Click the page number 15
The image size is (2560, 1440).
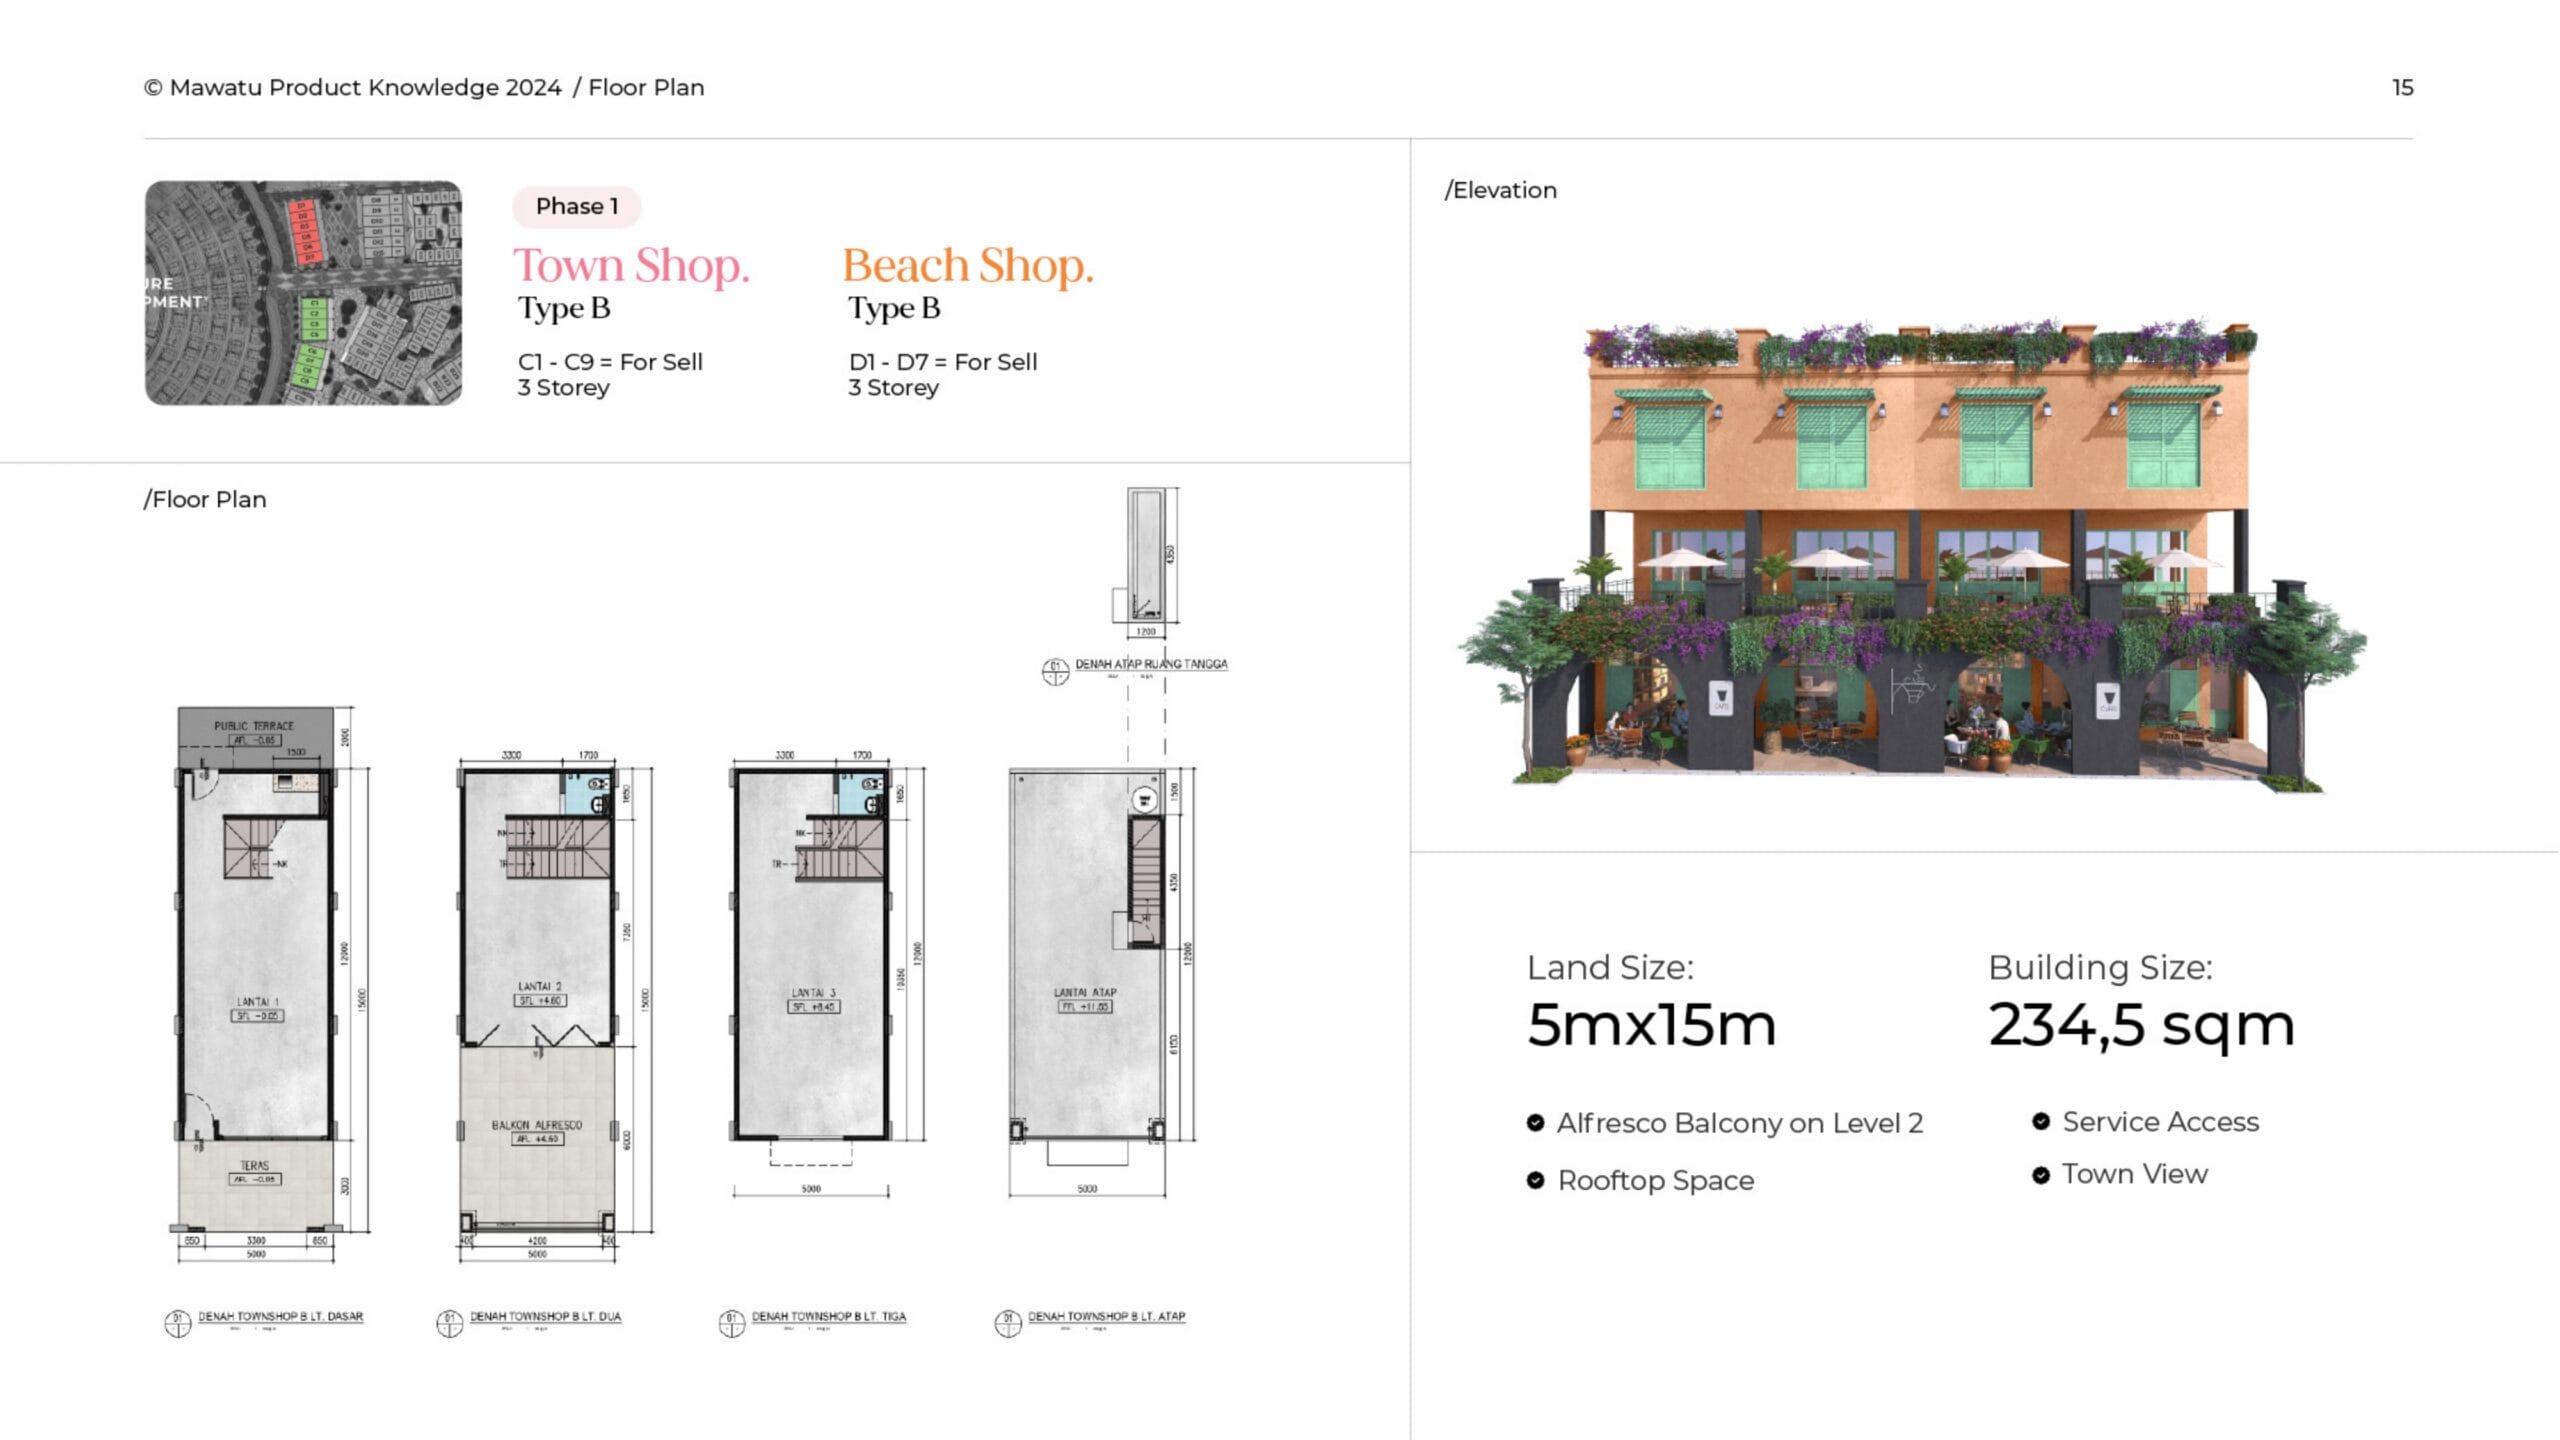tap(2402, 88)
